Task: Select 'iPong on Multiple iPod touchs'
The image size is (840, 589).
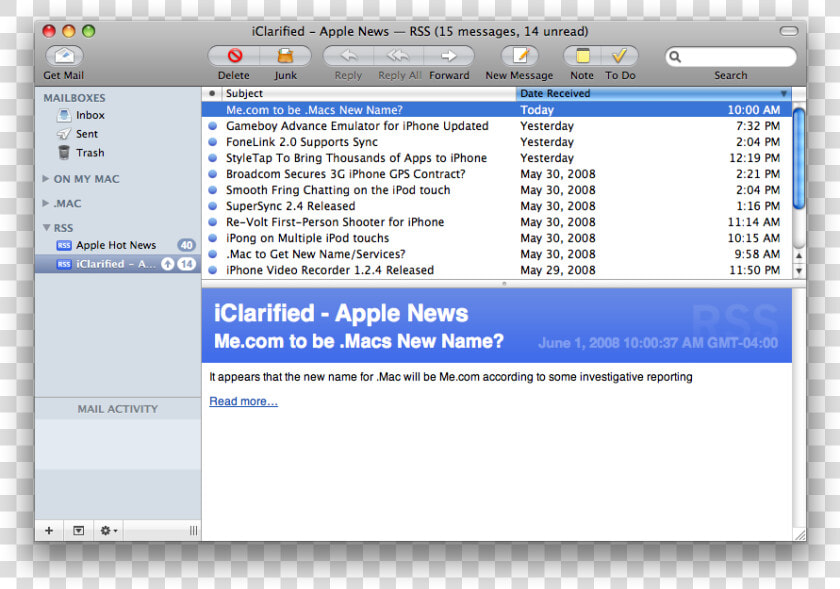Action: [x=497, y=238]
